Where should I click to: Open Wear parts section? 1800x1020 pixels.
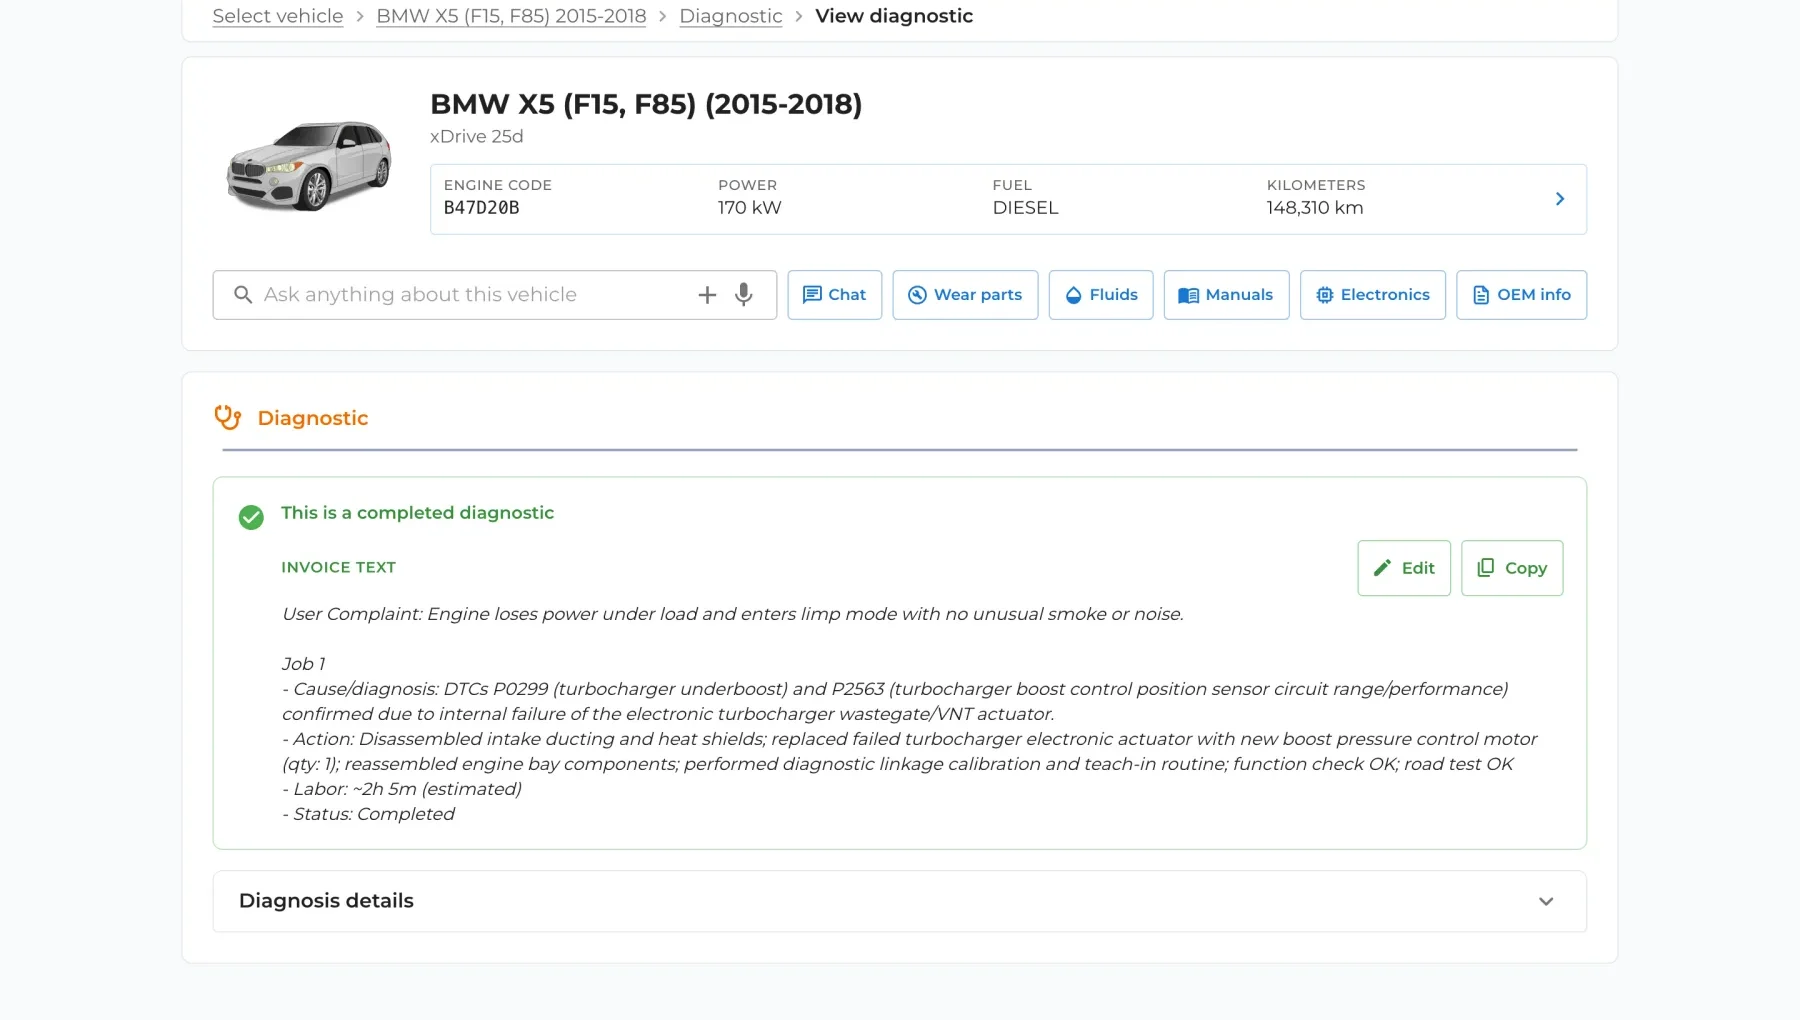[x=965, y=295]
